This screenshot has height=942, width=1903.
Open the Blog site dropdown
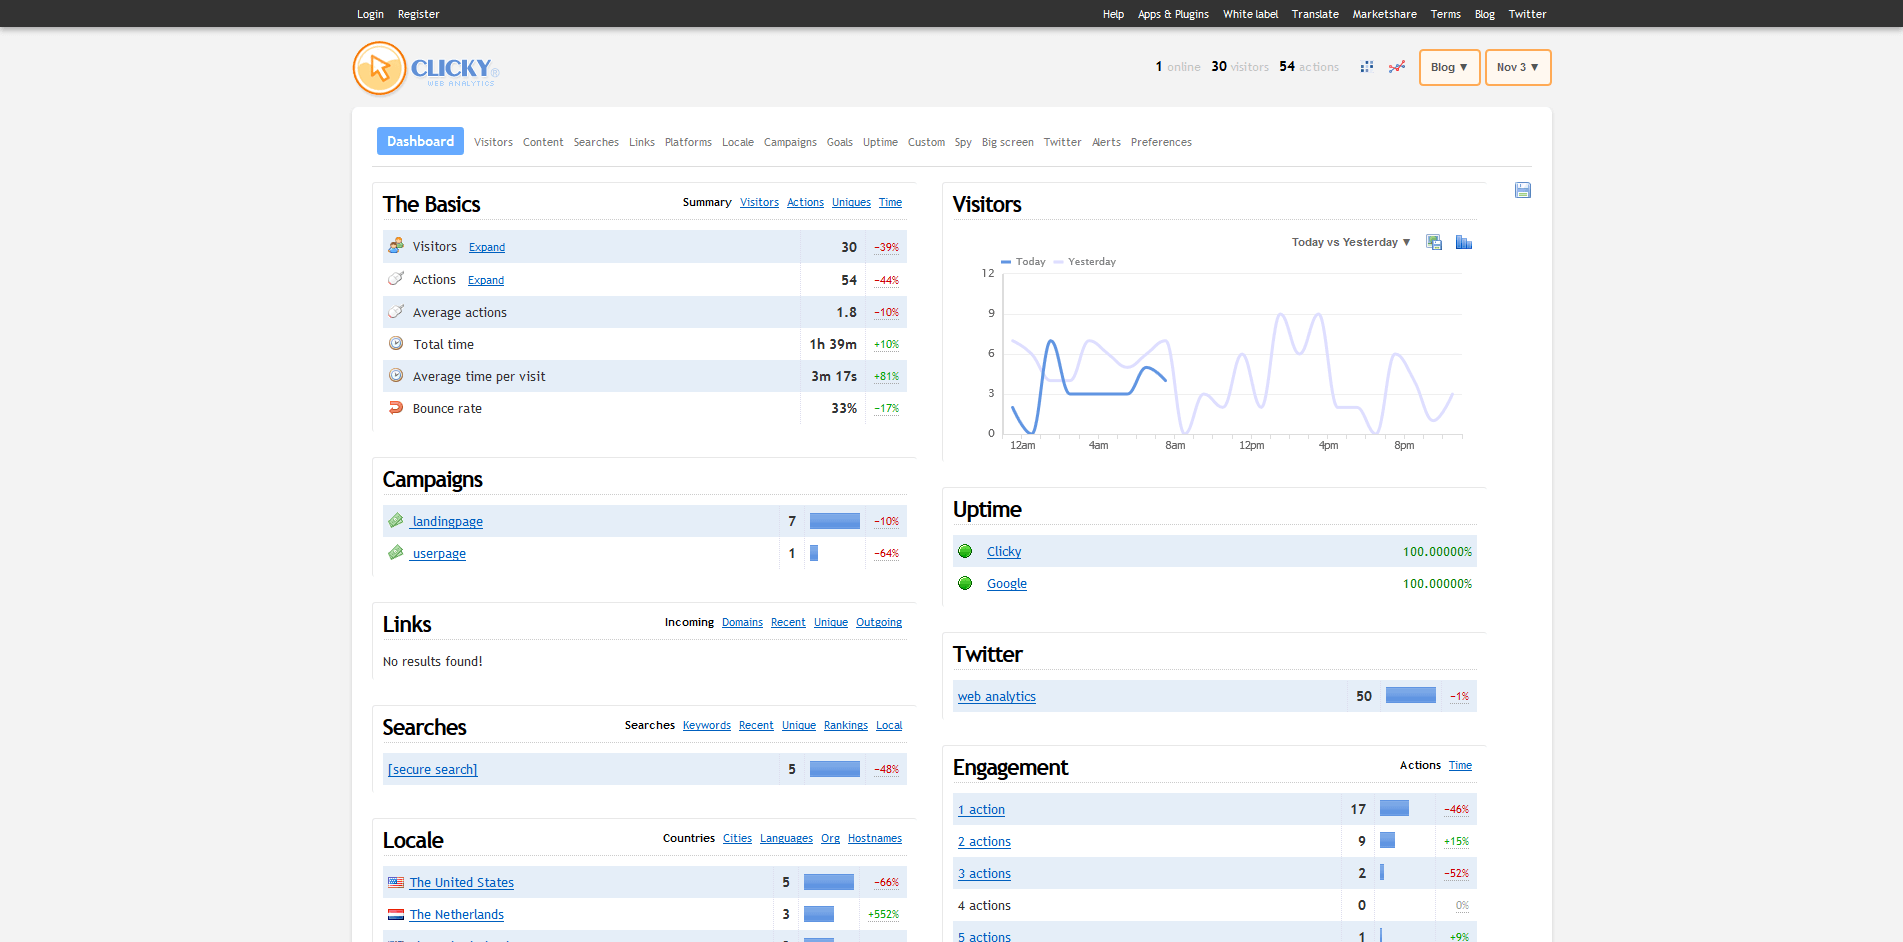point(1449,67)
